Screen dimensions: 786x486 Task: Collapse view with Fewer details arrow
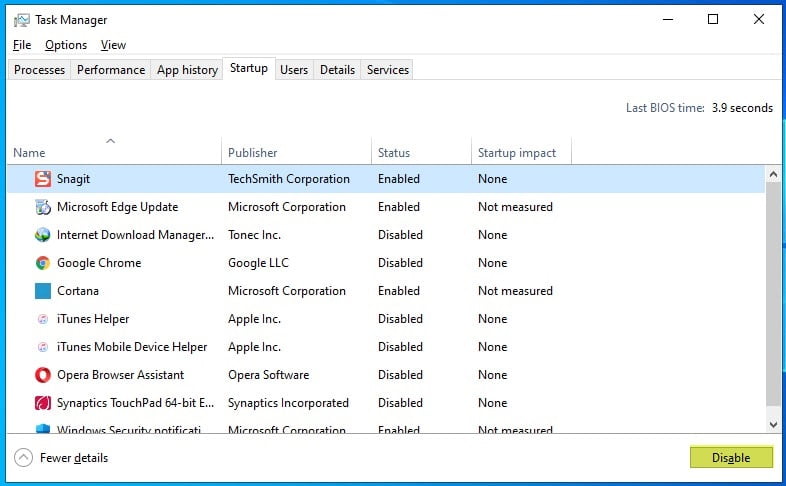23,457
